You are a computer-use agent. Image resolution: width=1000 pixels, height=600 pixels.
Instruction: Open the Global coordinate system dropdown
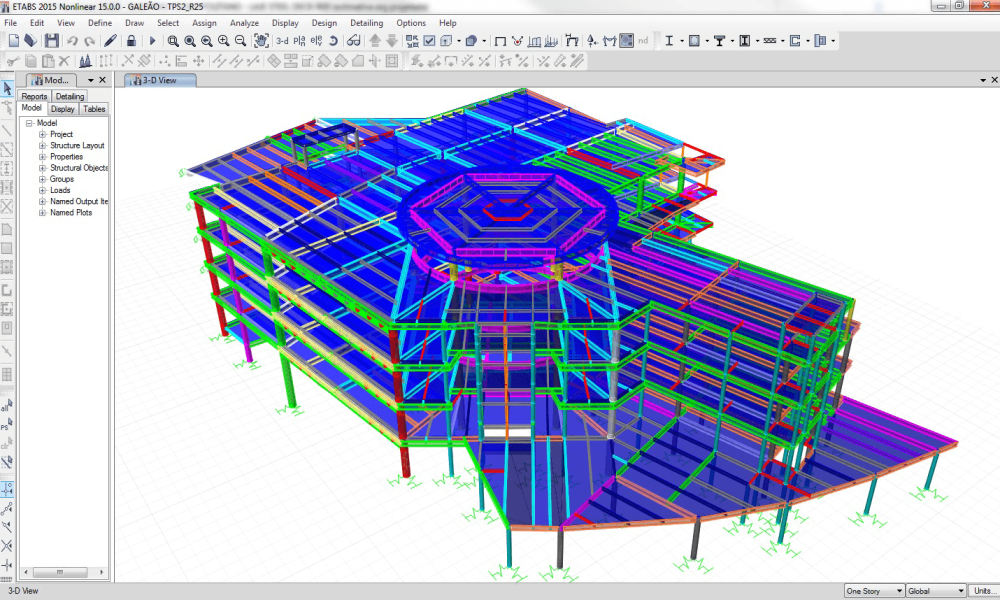pyautogui.click(x=935, y=591)
